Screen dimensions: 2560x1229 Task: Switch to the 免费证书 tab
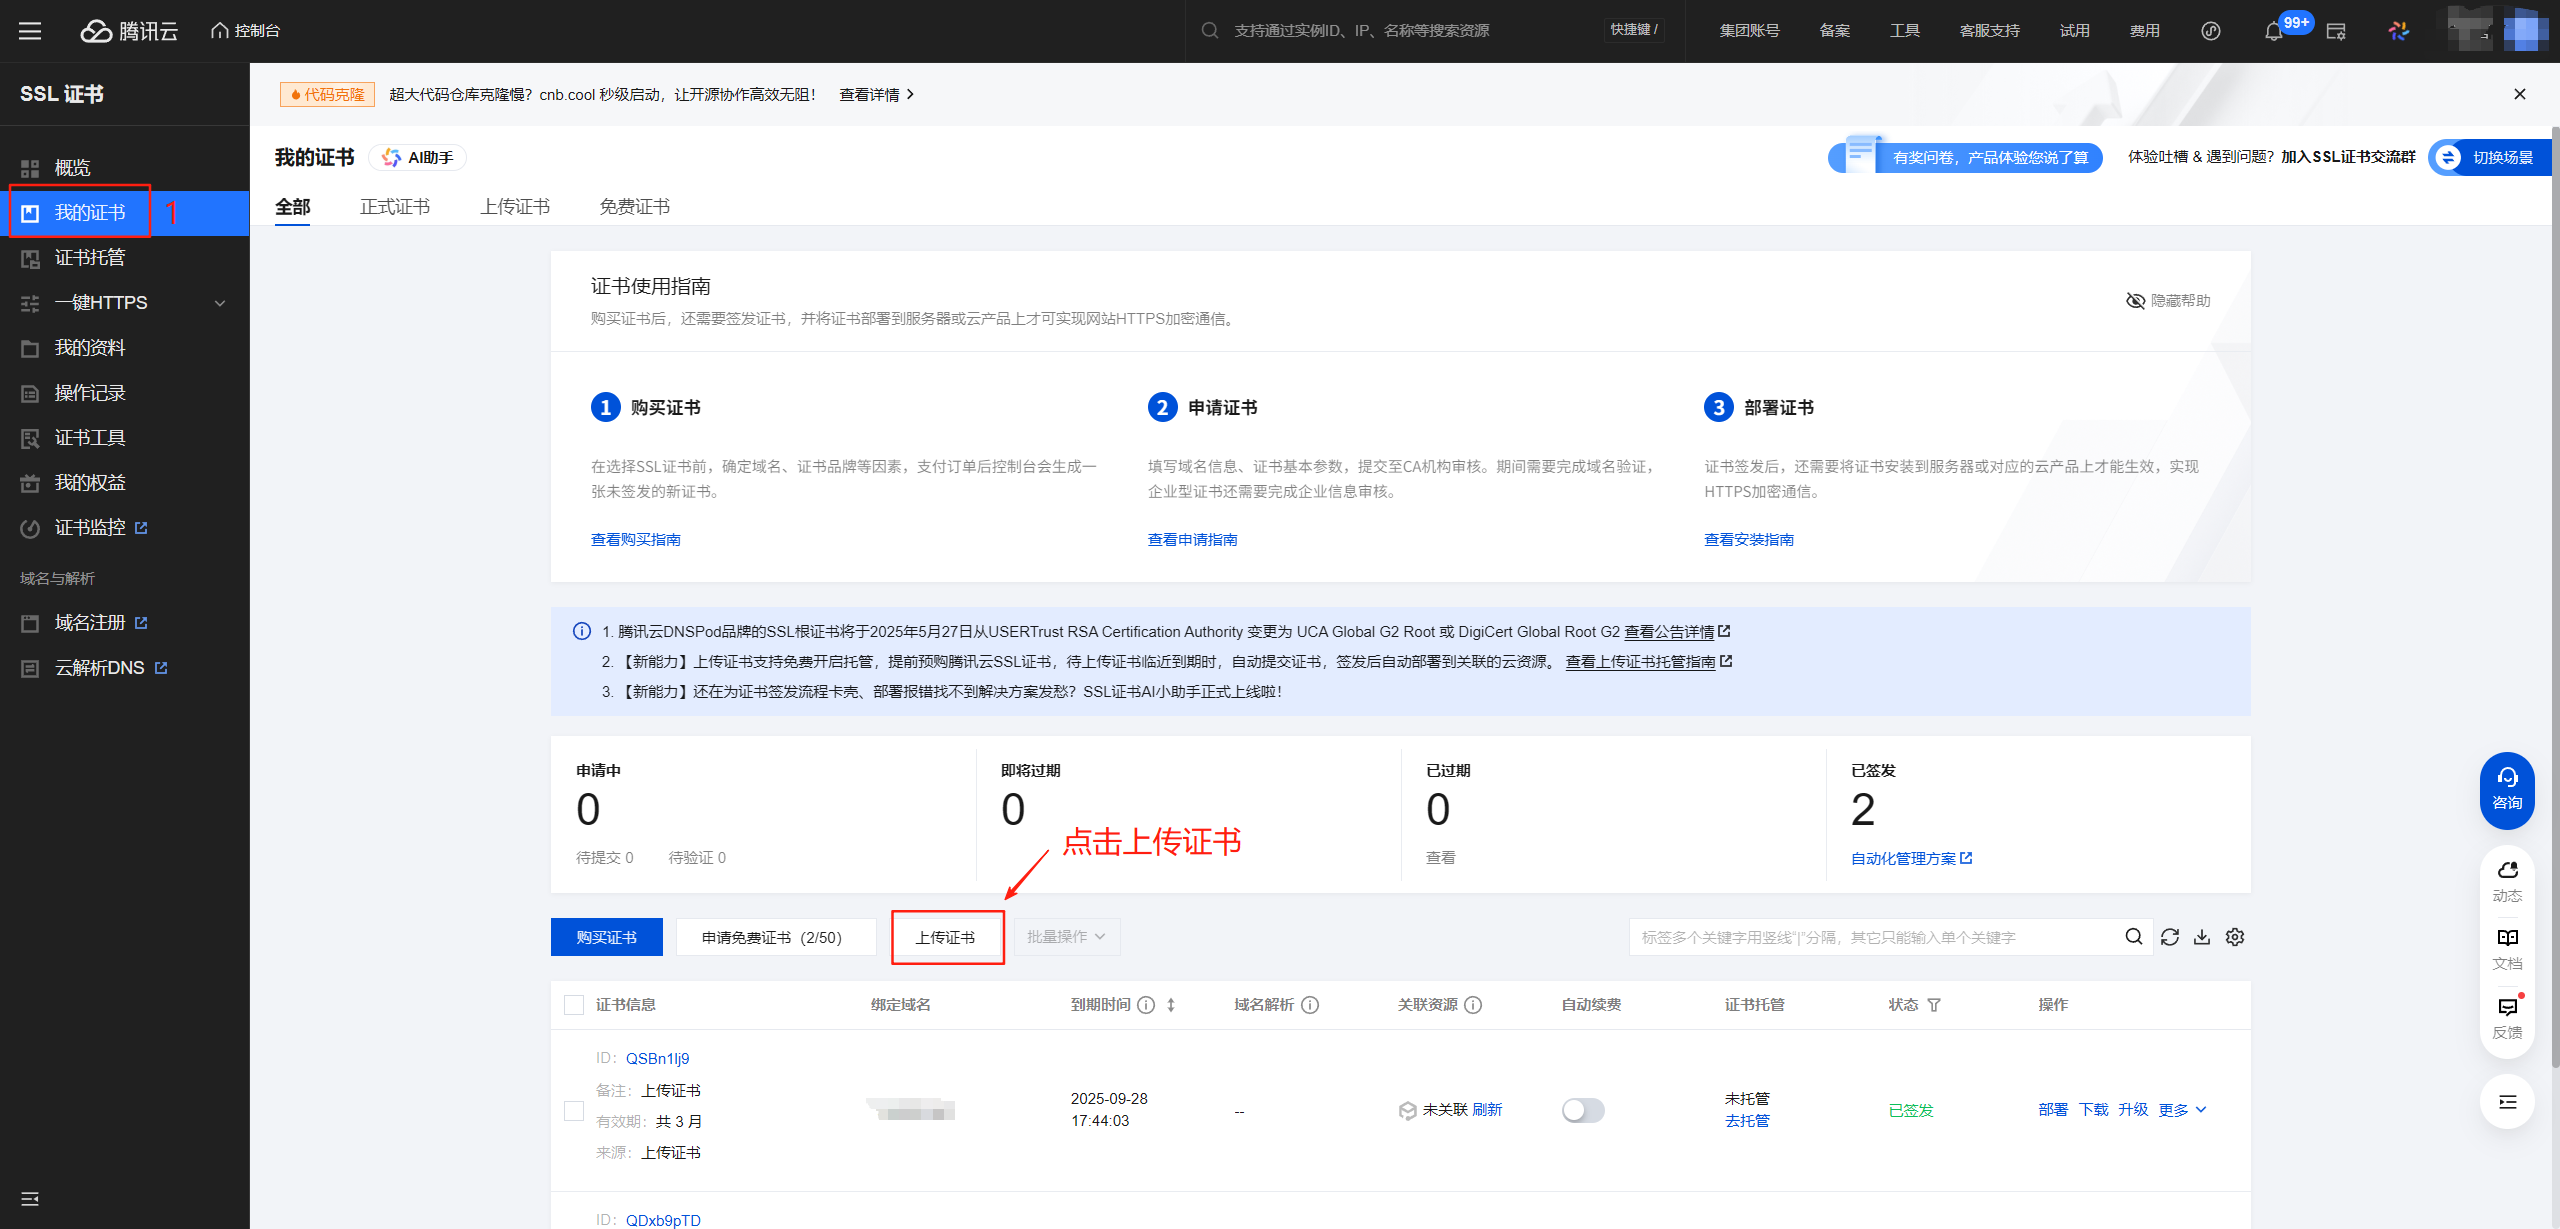(634, 207)
